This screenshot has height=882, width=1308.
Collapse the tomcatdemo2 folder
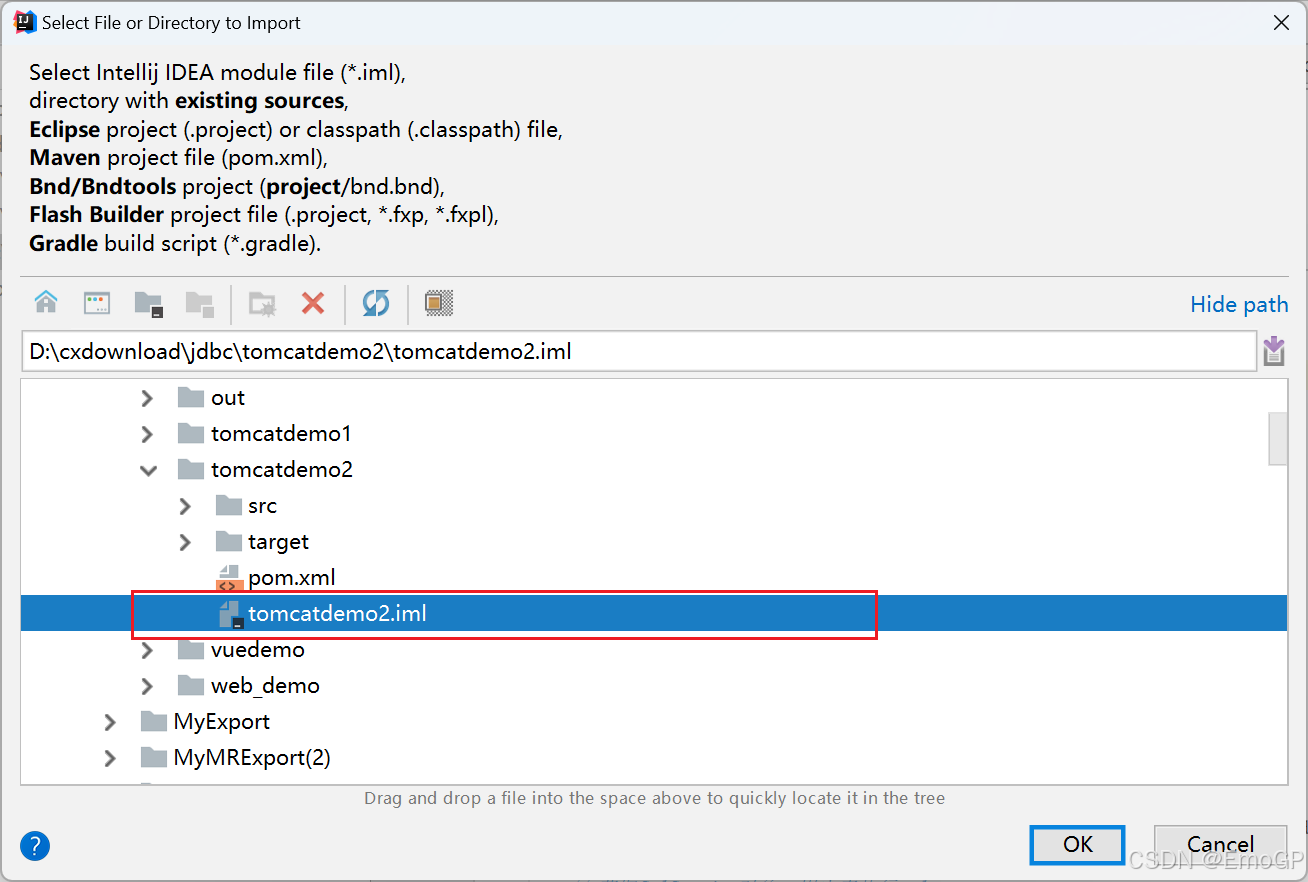click(x=147, y=470)
